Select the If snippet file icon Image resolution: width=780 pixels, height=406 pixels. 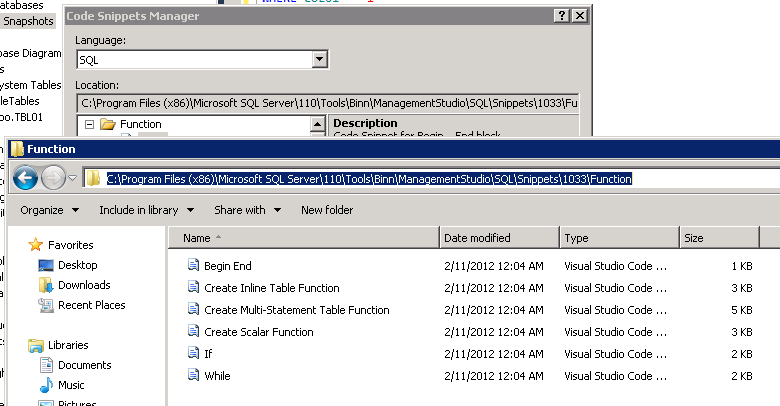193,353
